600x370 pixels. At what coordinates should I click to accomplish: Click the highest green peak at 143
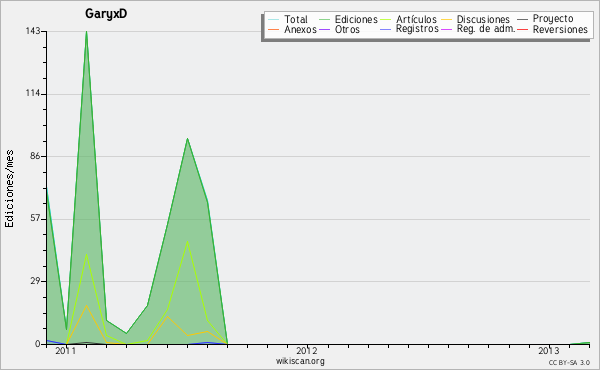[86, 32]
